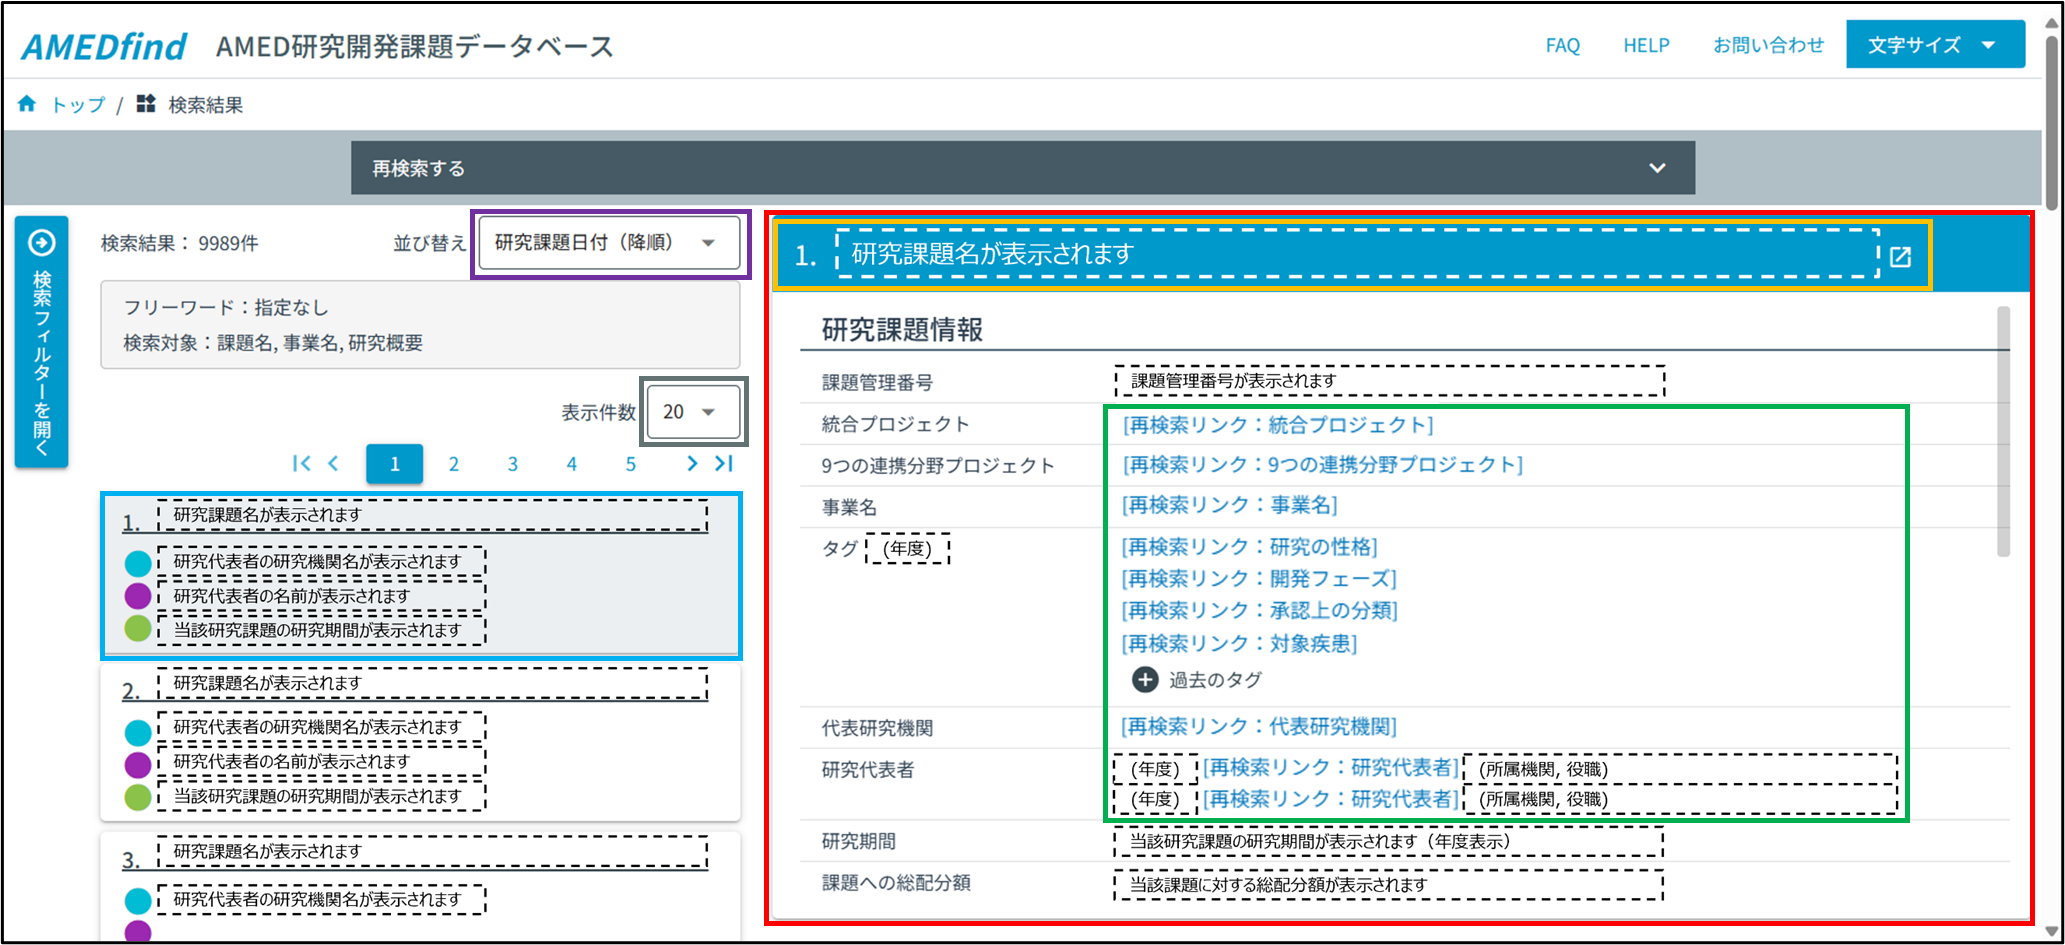Open the FAQ page

pos(1562,45)
